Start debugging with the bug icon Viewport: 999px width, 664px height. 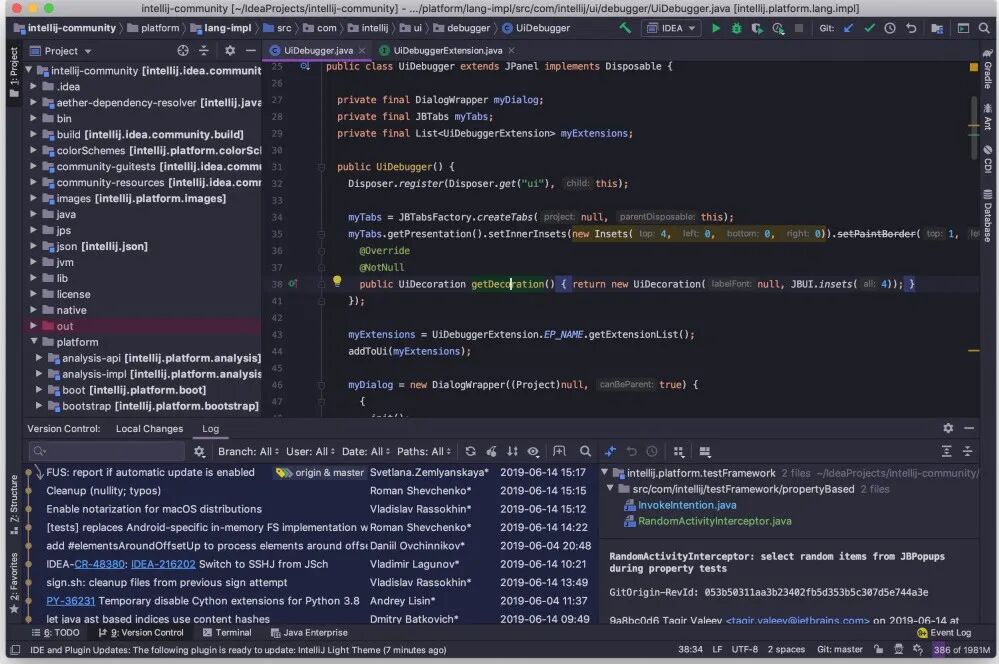click(x=737, y=28)
